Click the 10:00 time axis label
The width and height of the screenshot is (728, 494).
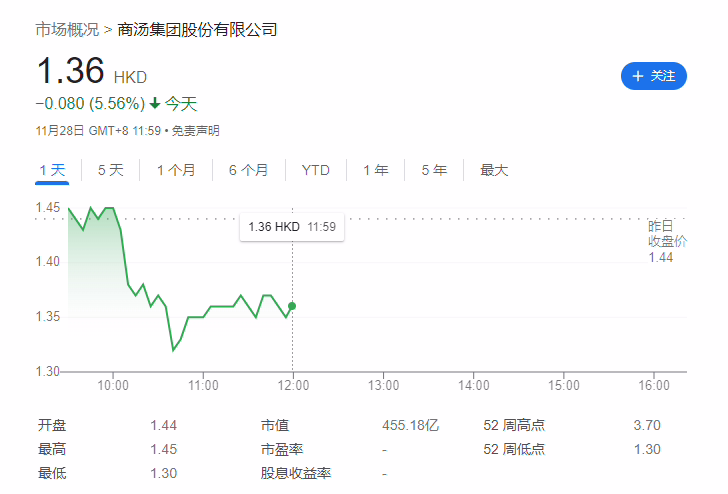click(113, 385)
